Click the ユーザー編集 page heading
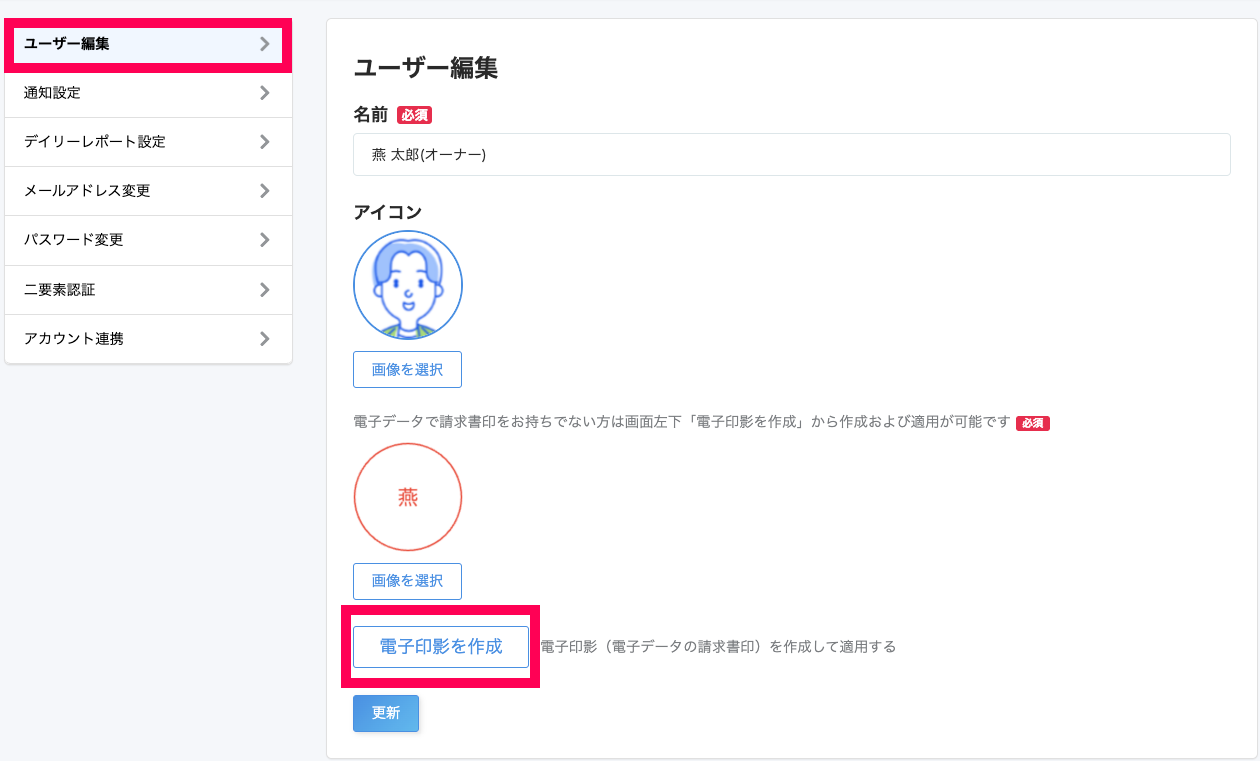Image resolution: width=1260 pixels, height=761 pixels. pyautogui.click(x=426, y=68)
